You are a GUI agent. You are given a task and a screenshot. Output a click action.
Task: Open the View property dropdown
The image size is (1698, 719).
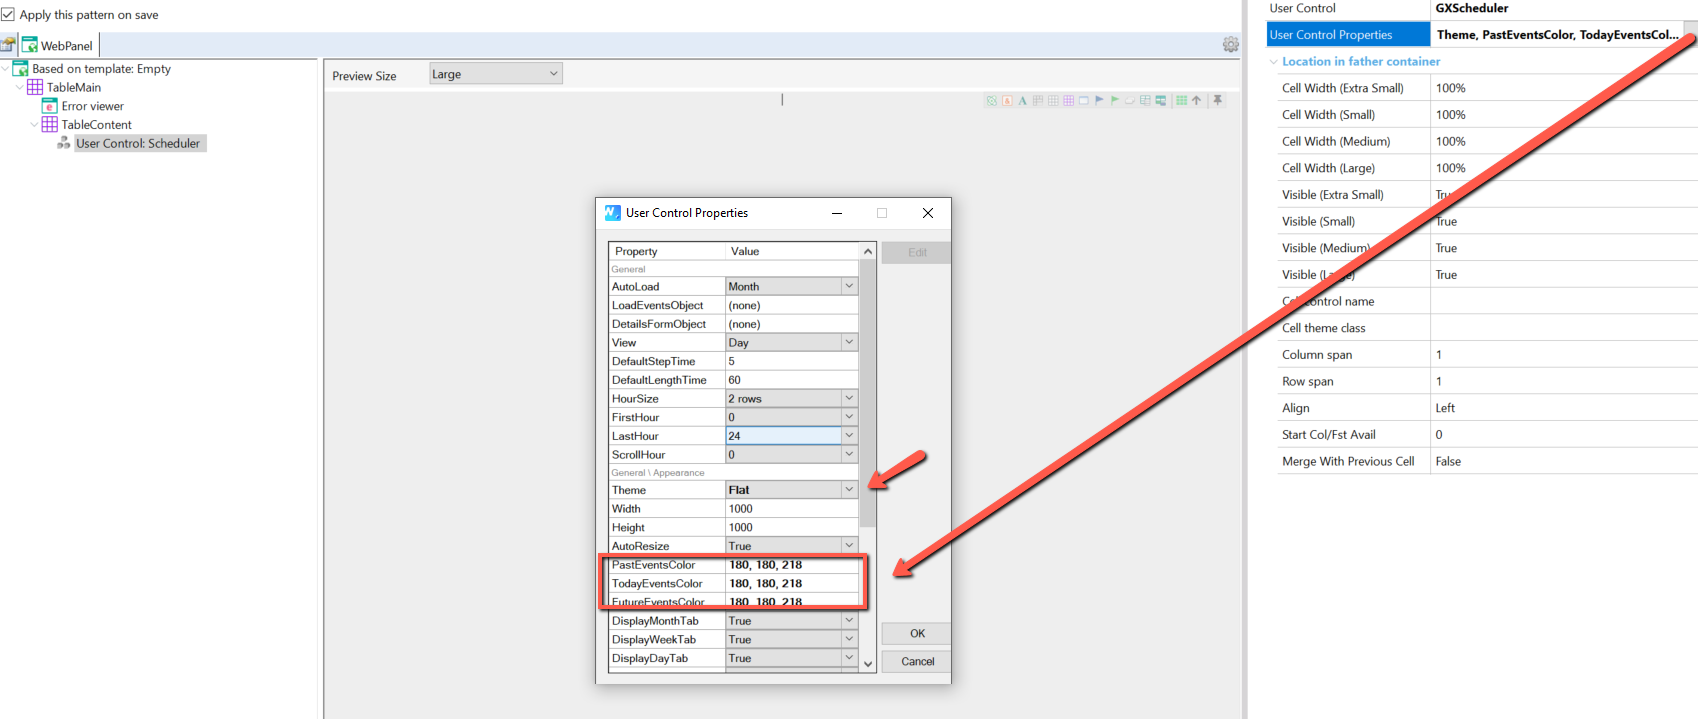(848, 342)
